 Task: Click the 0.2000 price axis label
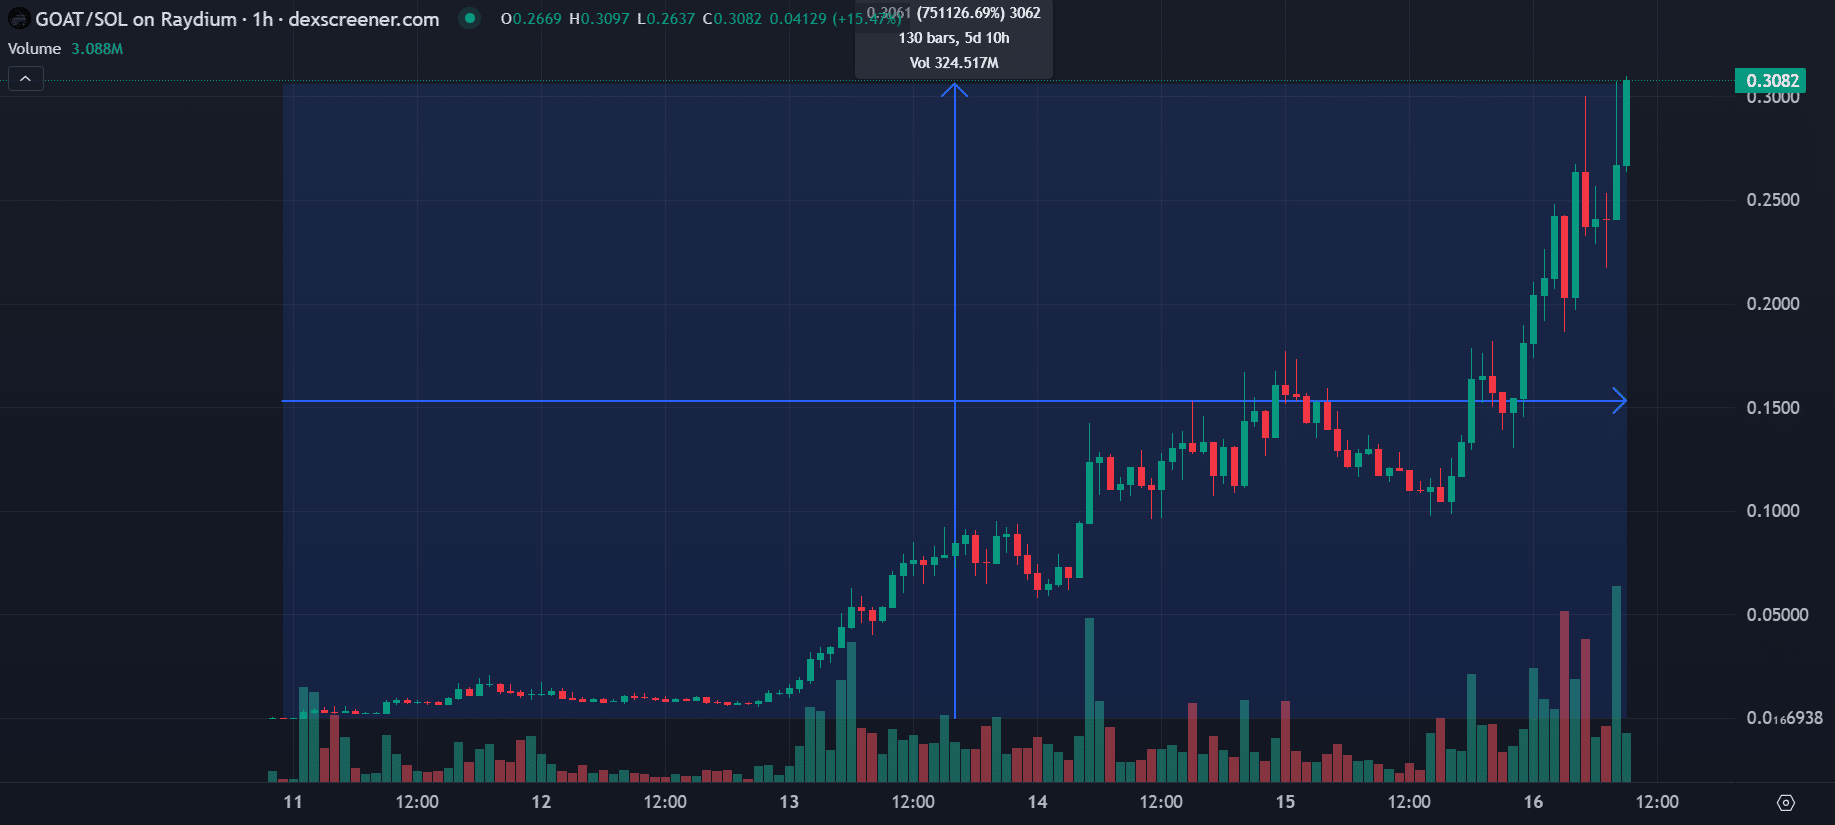click(x=1772, y=304)
